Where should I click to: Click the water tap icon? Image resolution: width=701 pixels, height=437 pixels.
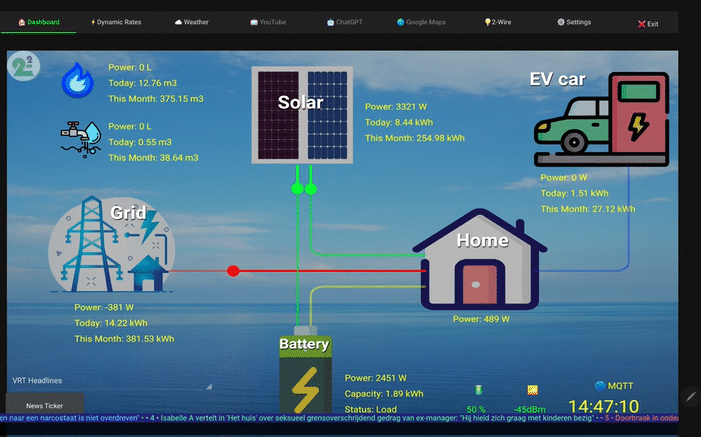click(x=80, y=140)
